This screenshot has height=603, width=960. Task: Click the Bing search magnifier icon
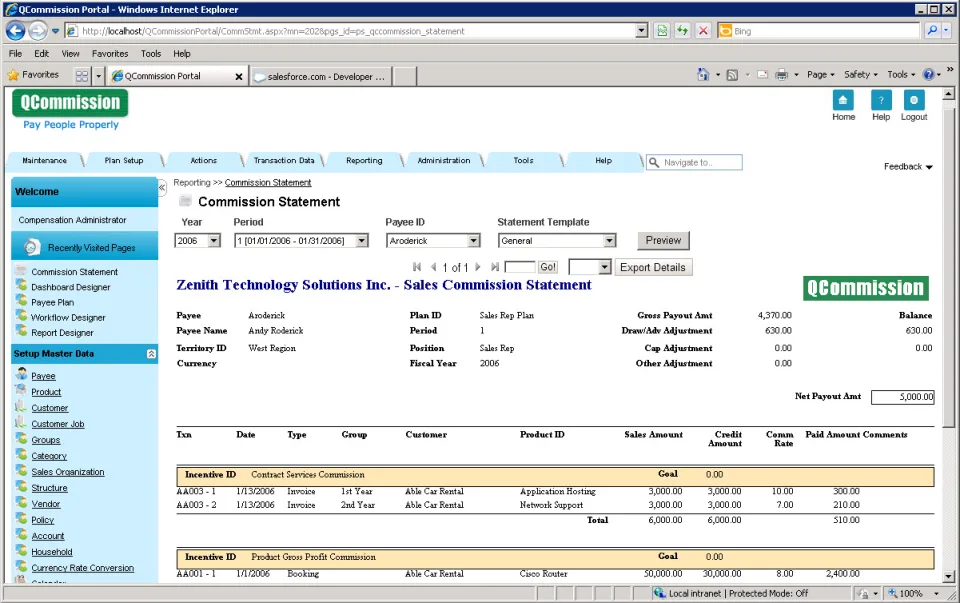click(x=932, y=30)
